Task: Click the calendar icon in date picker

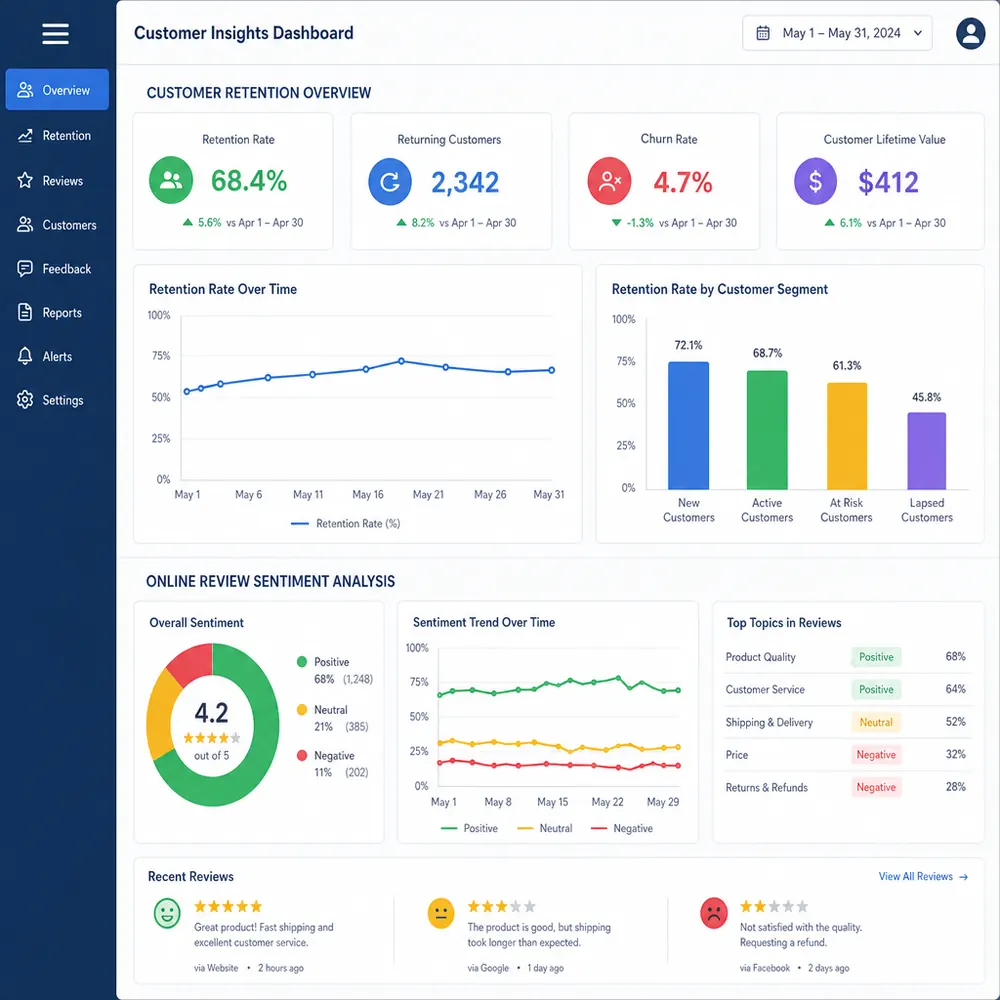Action: tap(763, 33)
